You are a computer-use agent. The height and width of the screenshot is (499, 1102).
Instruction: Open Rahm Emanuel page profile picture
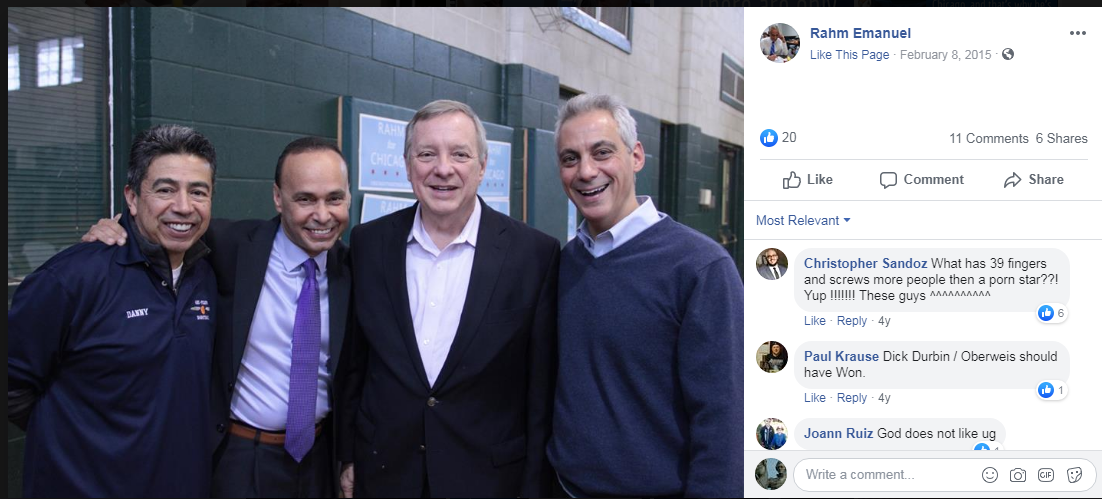click(x=779, y=43)
